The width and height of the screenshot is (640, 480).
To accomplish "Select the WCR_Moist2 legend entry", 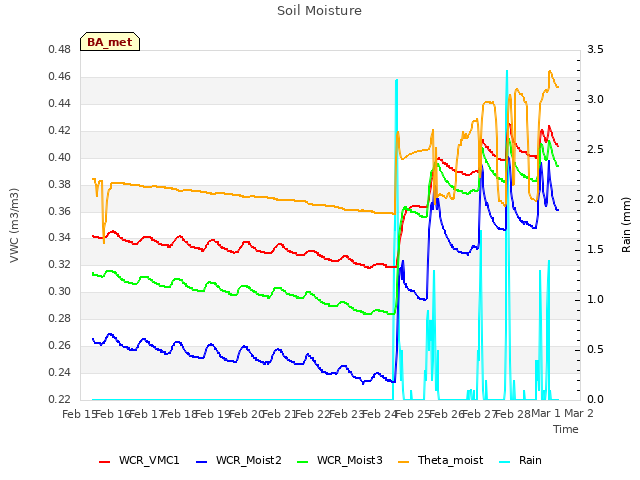I will tap(239, 460).
